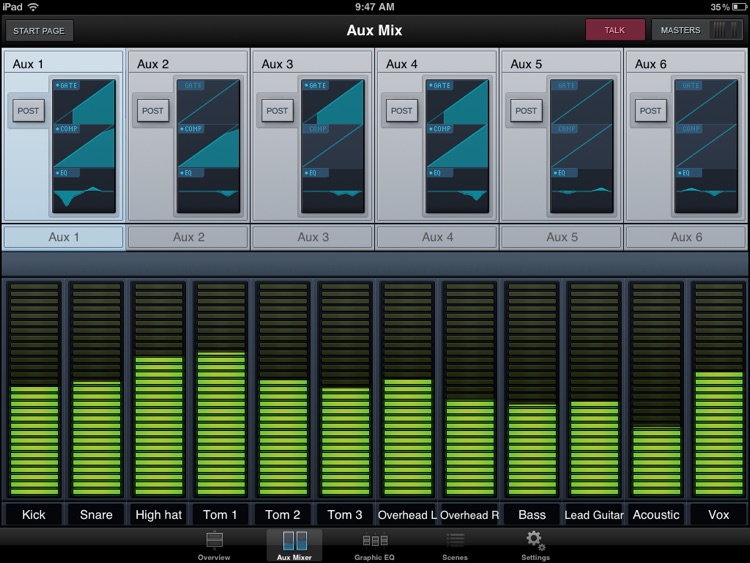Adjust the Tom 1 send level meter
The height and width of the screenshot is (563, 750).
[x=221, y=389]
